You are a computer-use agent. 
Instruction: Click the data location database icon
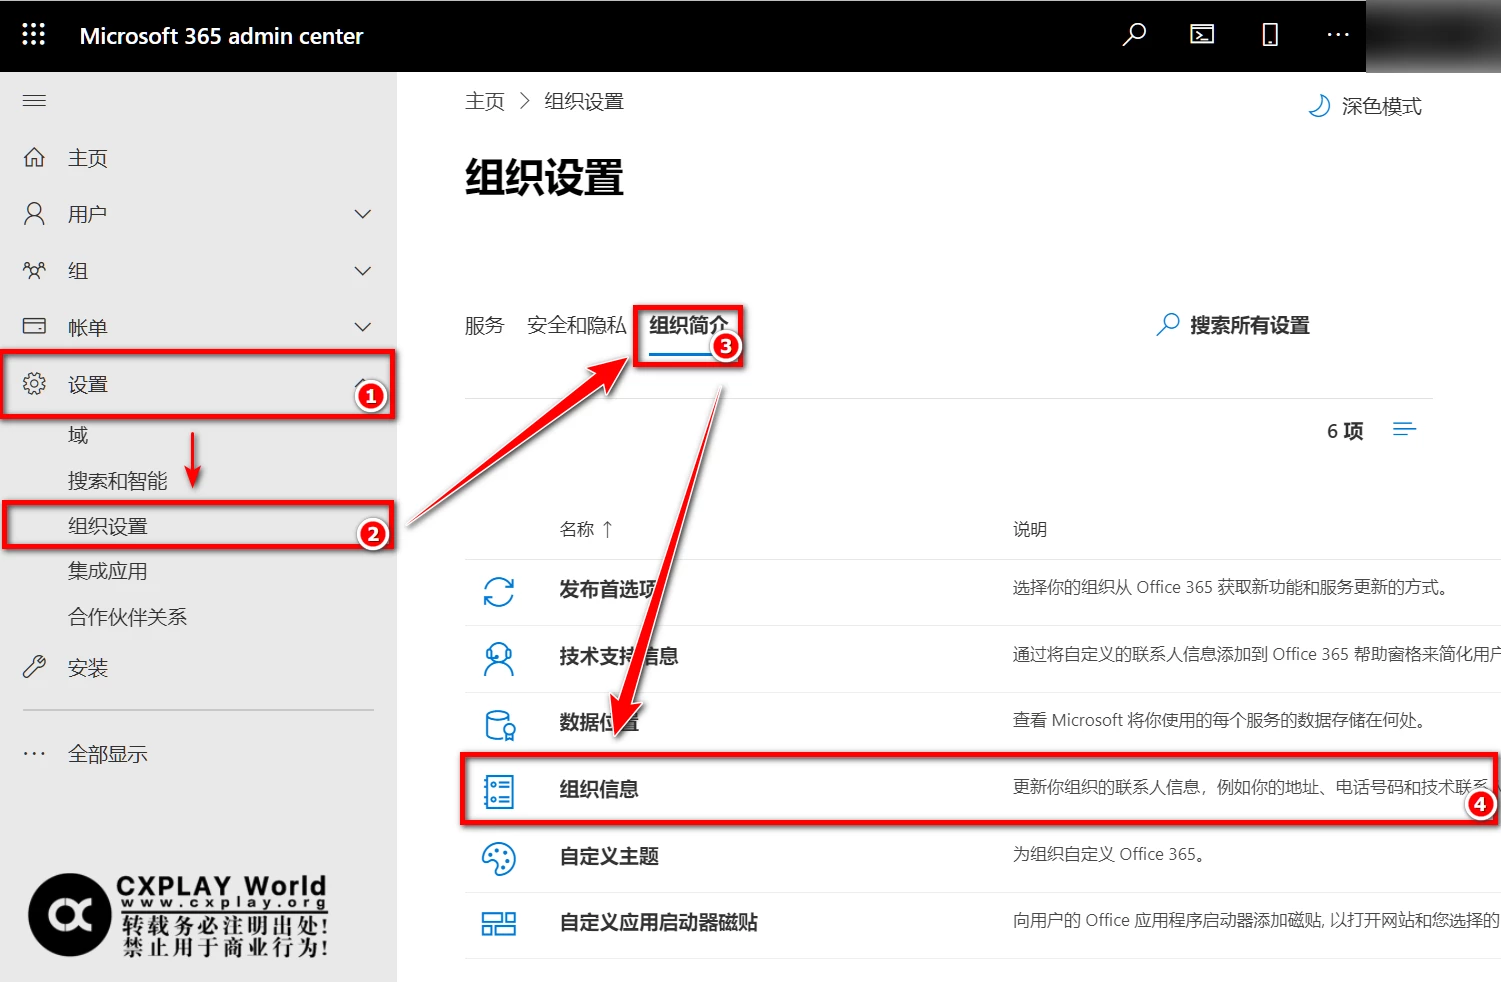(x=499, y=724)
